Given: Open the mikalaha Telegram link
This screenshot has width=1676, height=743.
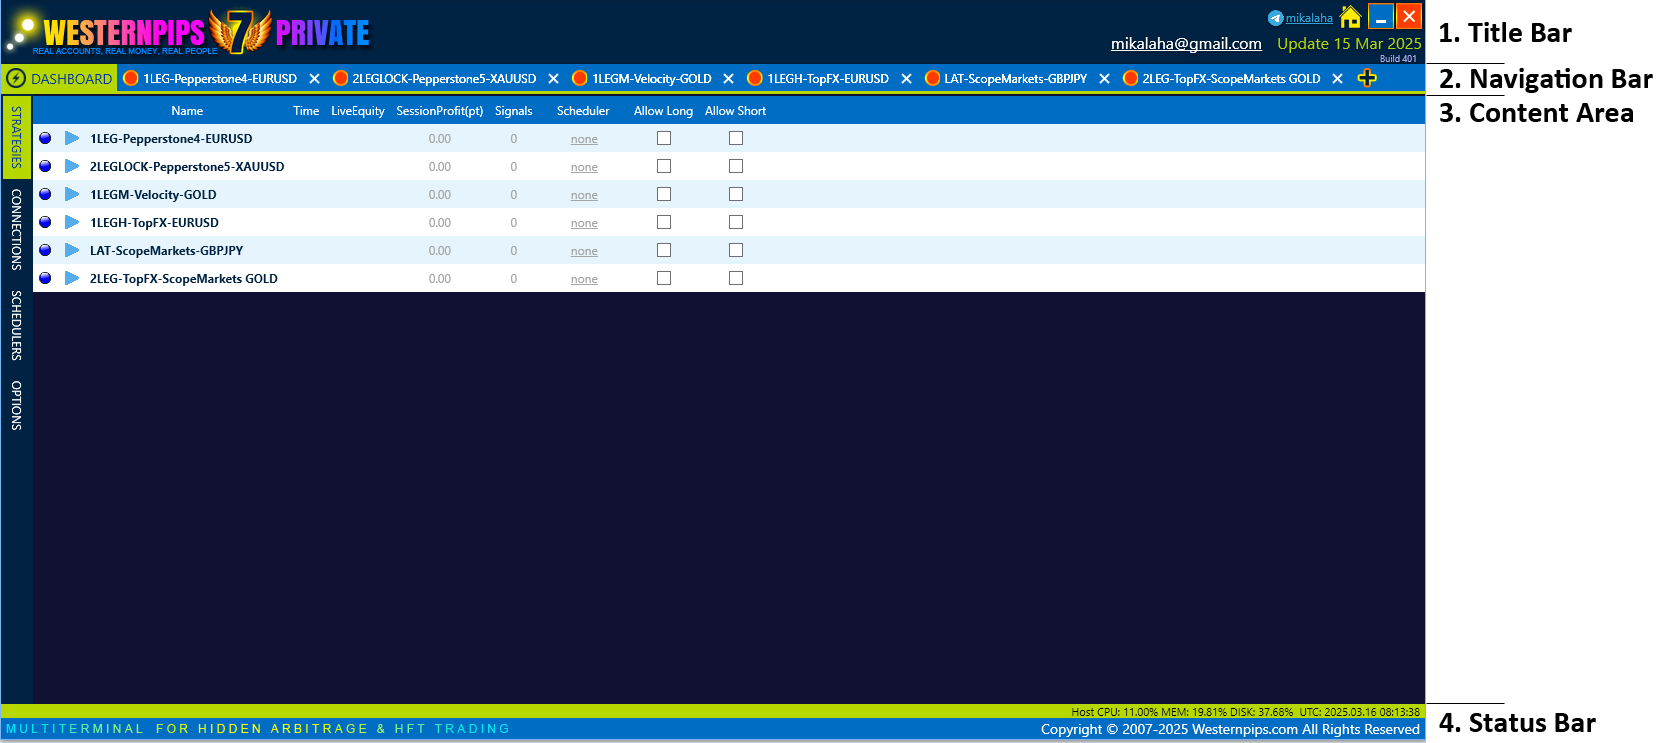Looking at the screenshot, I should 1309,18.
